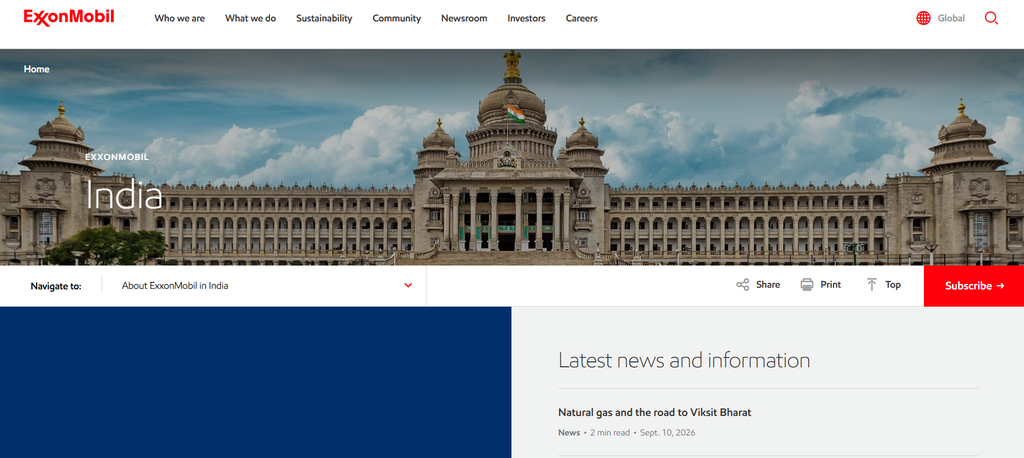Open the Who we are menu

(x=180, y=18)
